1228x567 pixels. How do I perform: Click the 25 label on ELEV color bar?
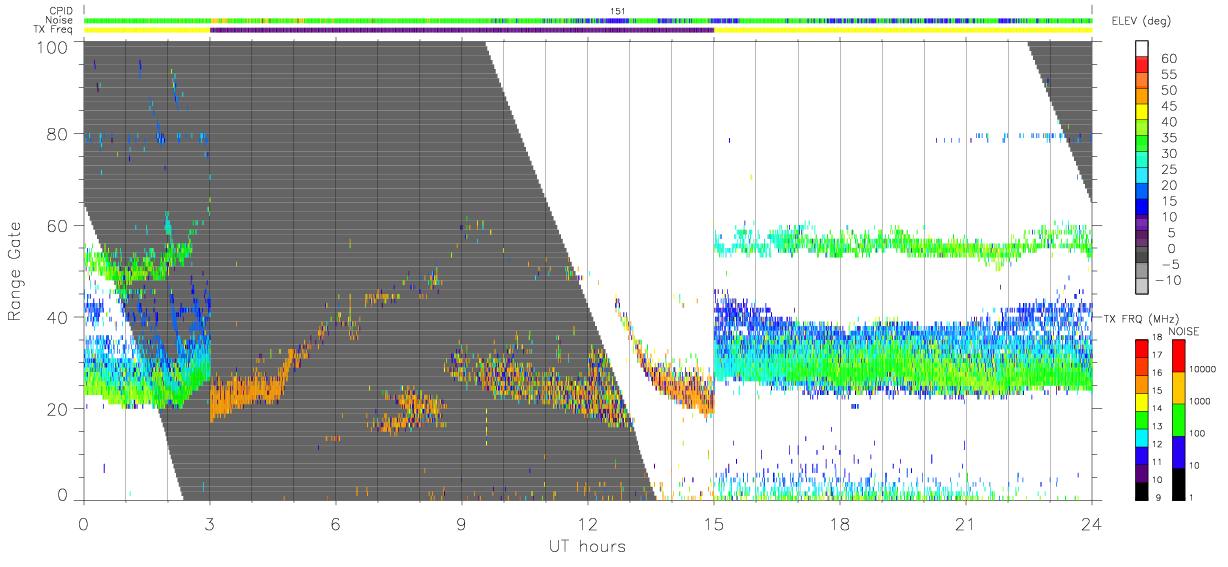click(1168, 170)
